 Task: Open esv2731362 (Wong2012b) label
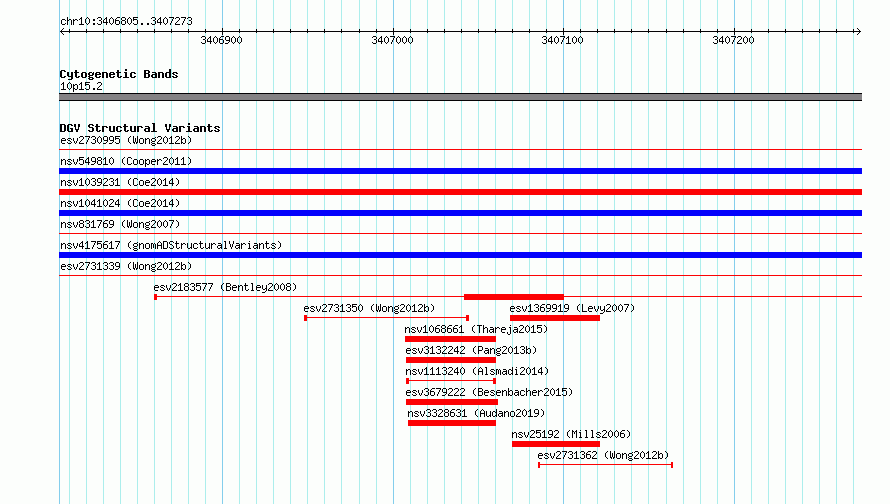[603, 455]
